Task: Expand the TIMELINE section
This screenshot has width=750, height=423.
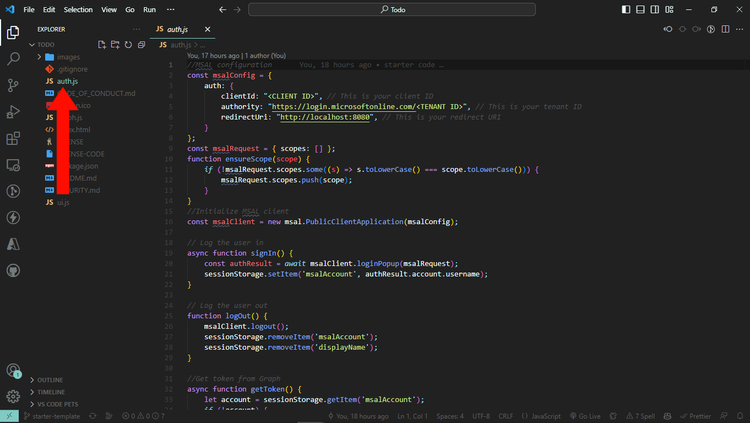Action: coord(51,392)
